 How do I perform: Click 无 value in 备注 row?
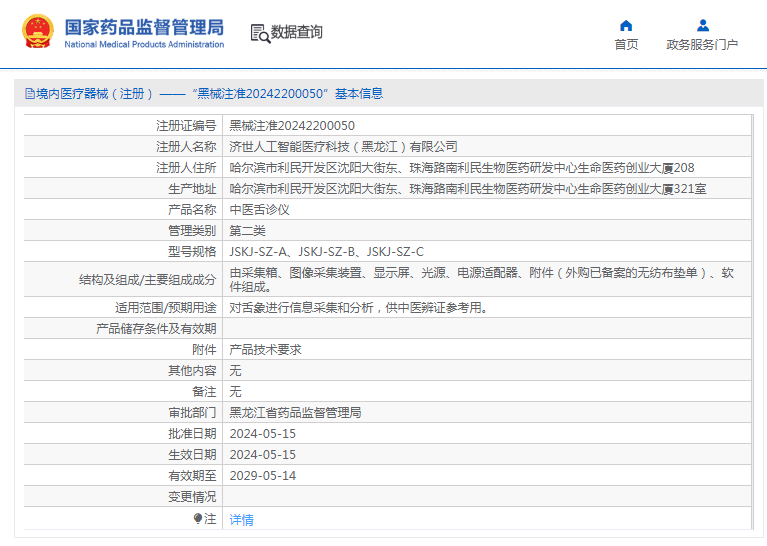pos(235,392)
